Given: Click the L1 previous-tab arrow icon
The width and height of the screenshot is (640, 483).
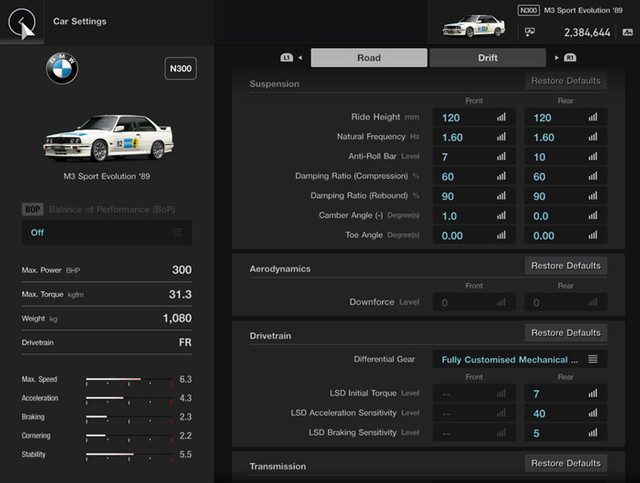Looking at the screenshot, I should click(x=289, y=58).
